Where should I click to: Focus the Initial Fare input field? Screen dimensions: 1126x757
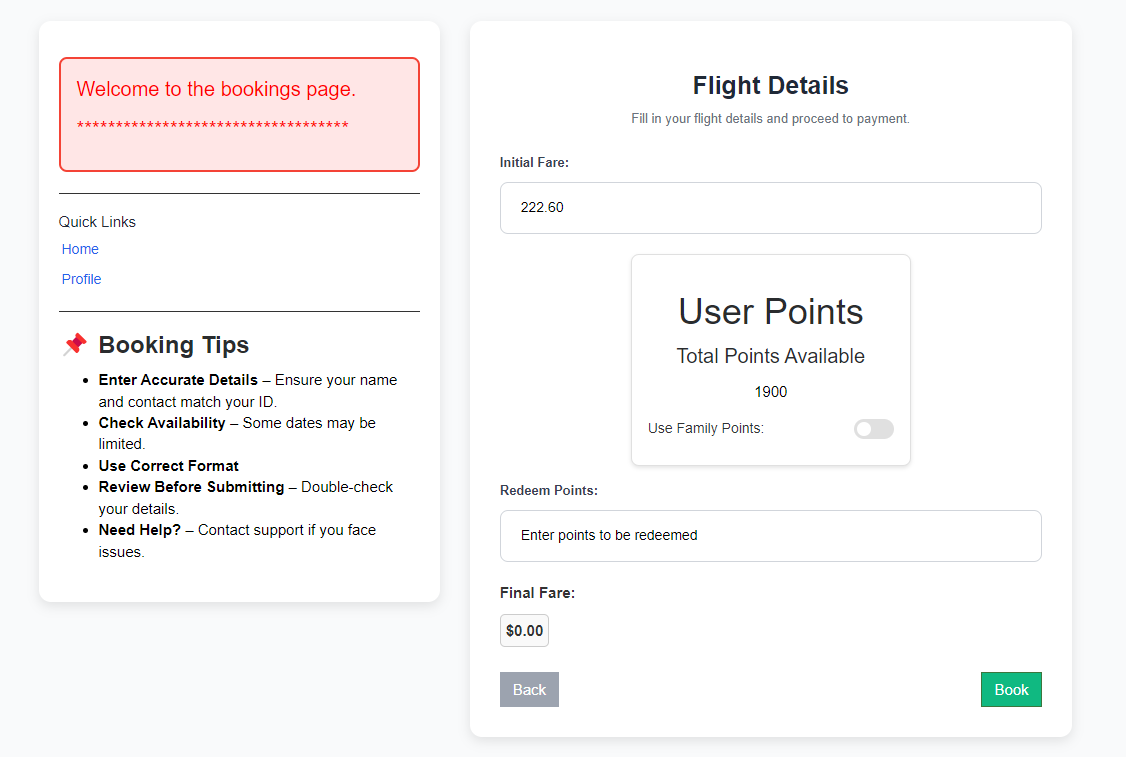770,208
